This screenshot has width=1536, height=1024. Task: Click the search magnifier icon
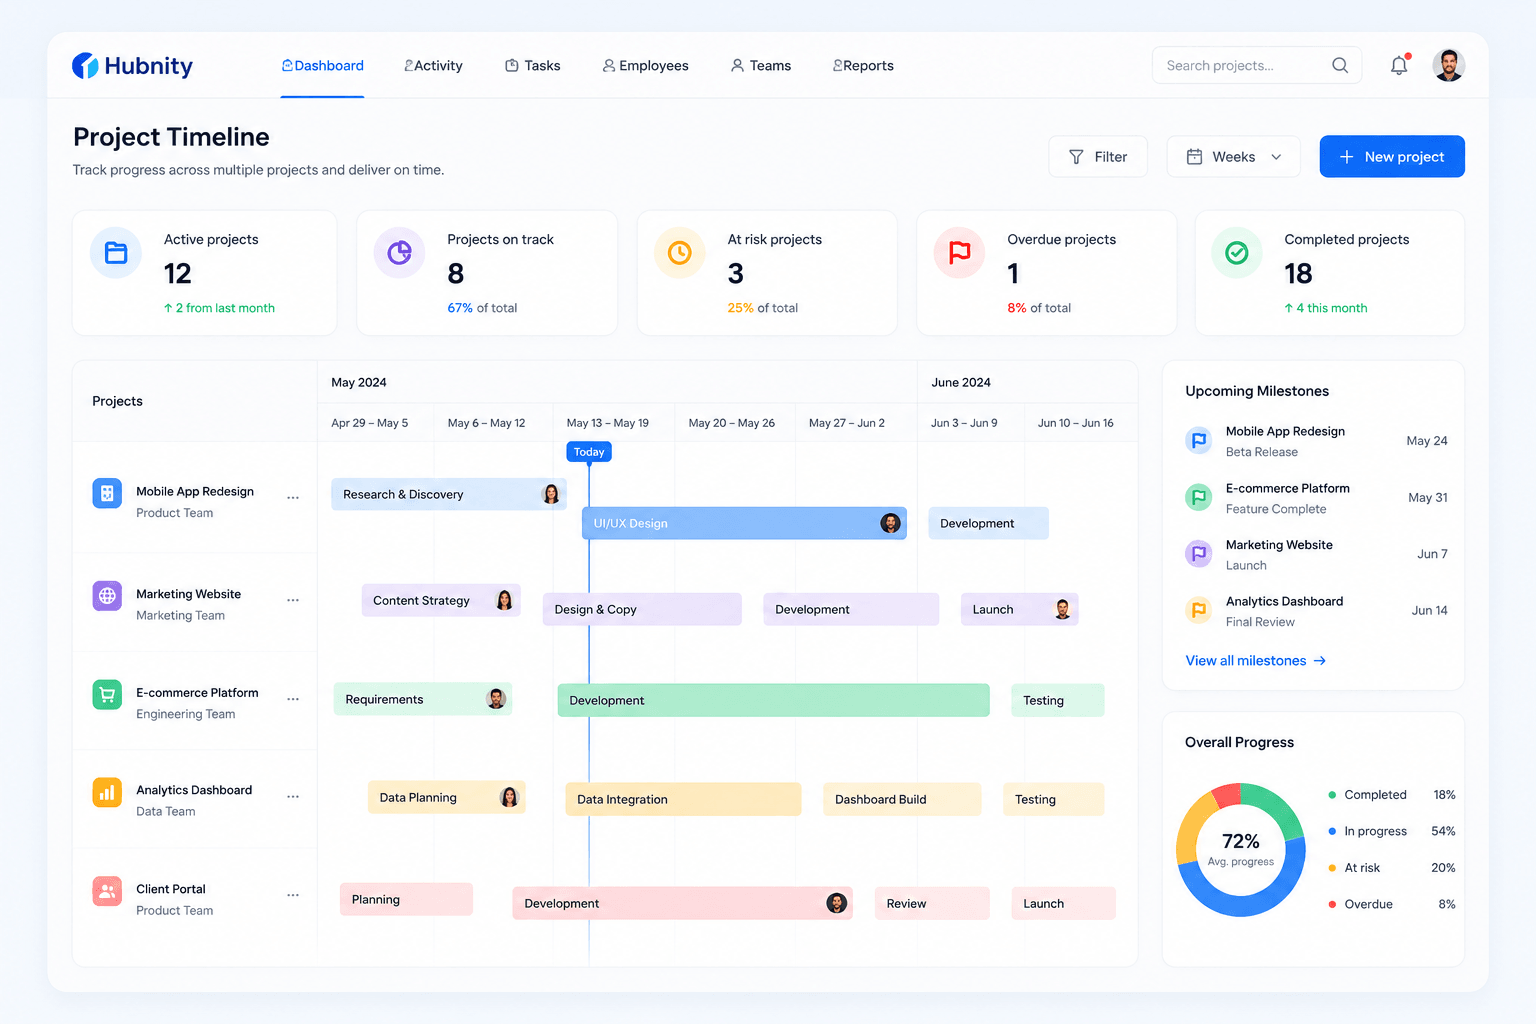click(x=1340, y=65)
